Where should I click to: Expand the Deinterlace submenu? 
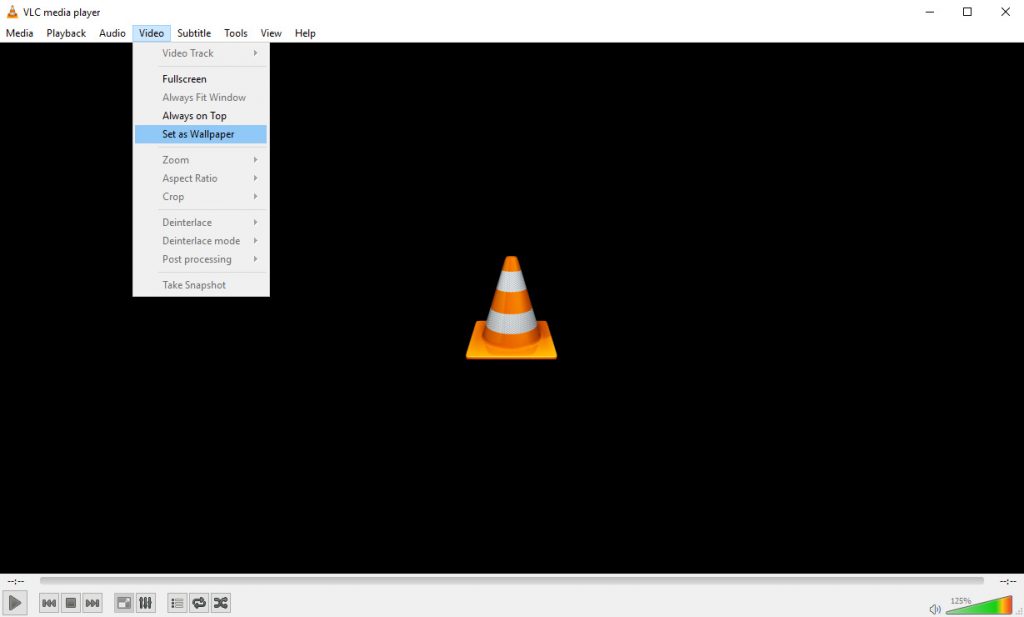click(x=201, y=223)
